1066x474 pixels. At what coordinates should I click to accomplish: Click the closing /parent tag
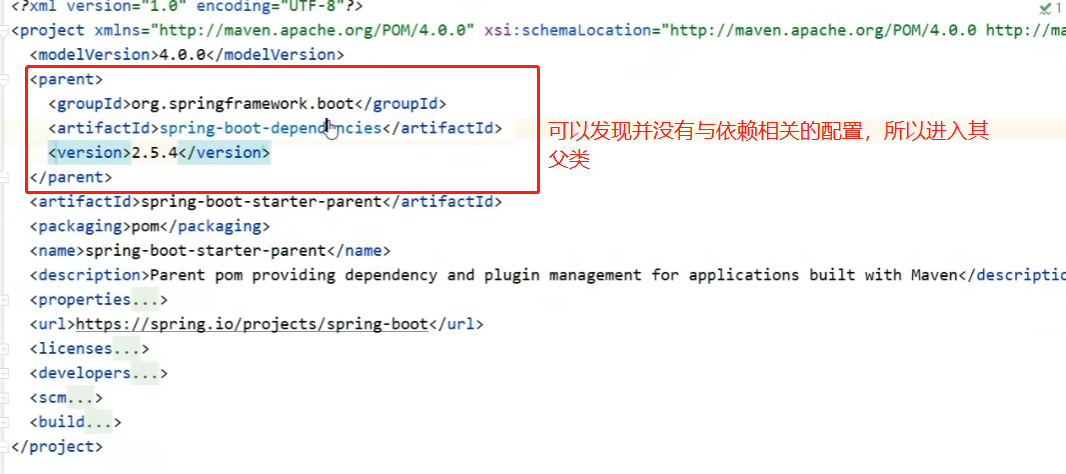[x=71, y=177]
